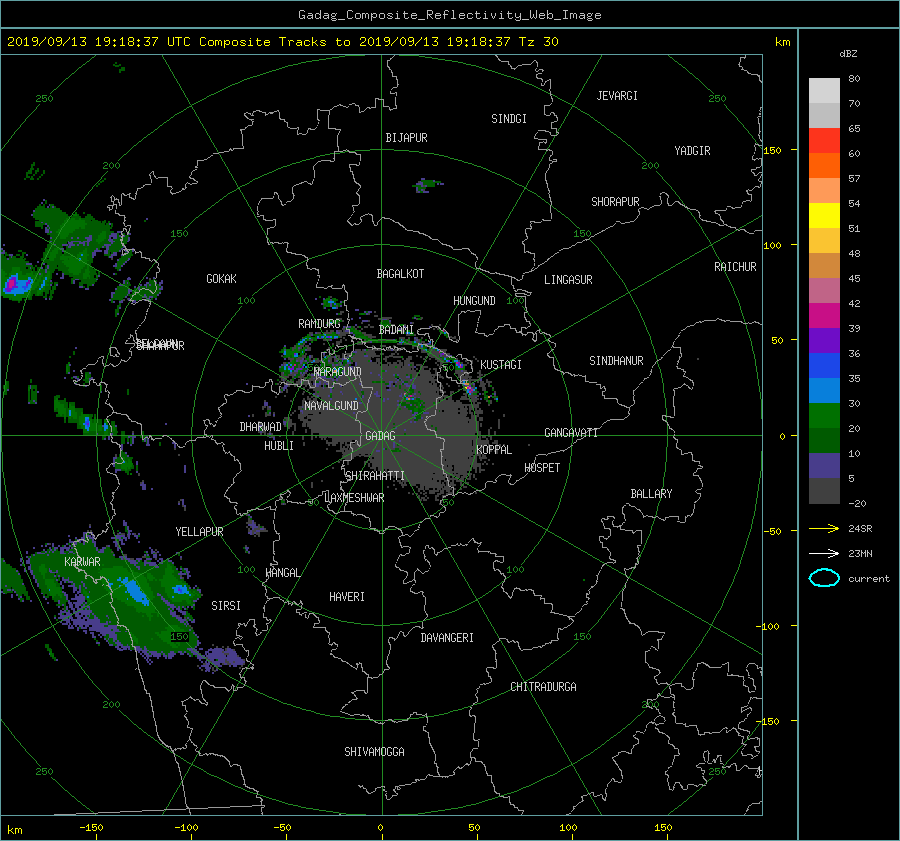
Task: Select the GADAG label at radar center
Action: coord(381,436)
